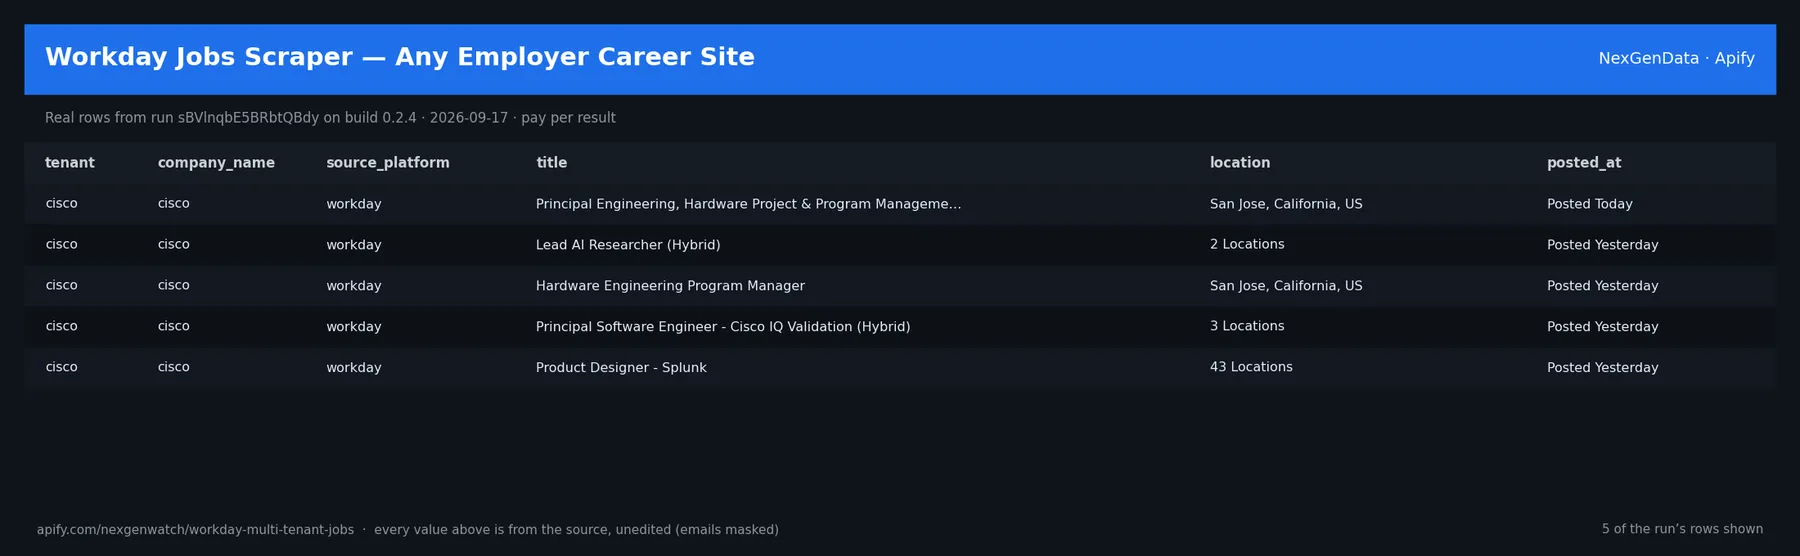Select the 'location' column header
The height and width of the screenshot is (556, 1800).
(x=1240, y=163)
